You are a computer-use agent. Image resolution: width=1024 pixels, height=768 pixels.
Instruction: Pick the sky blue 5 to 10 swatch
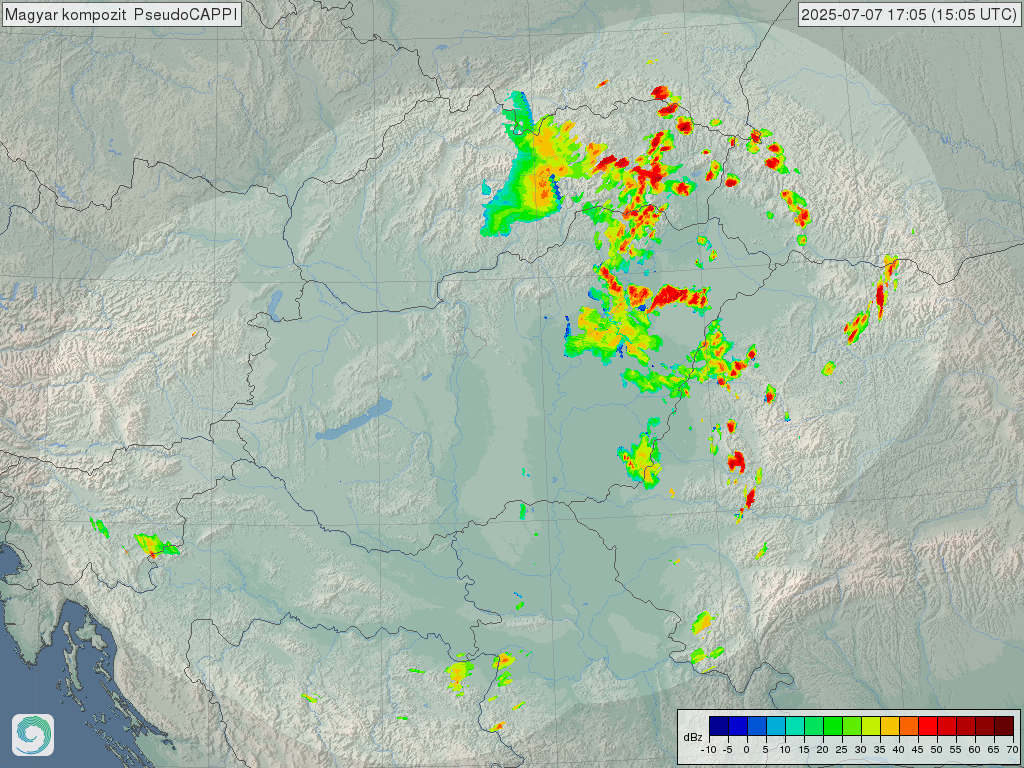(776, 726)
